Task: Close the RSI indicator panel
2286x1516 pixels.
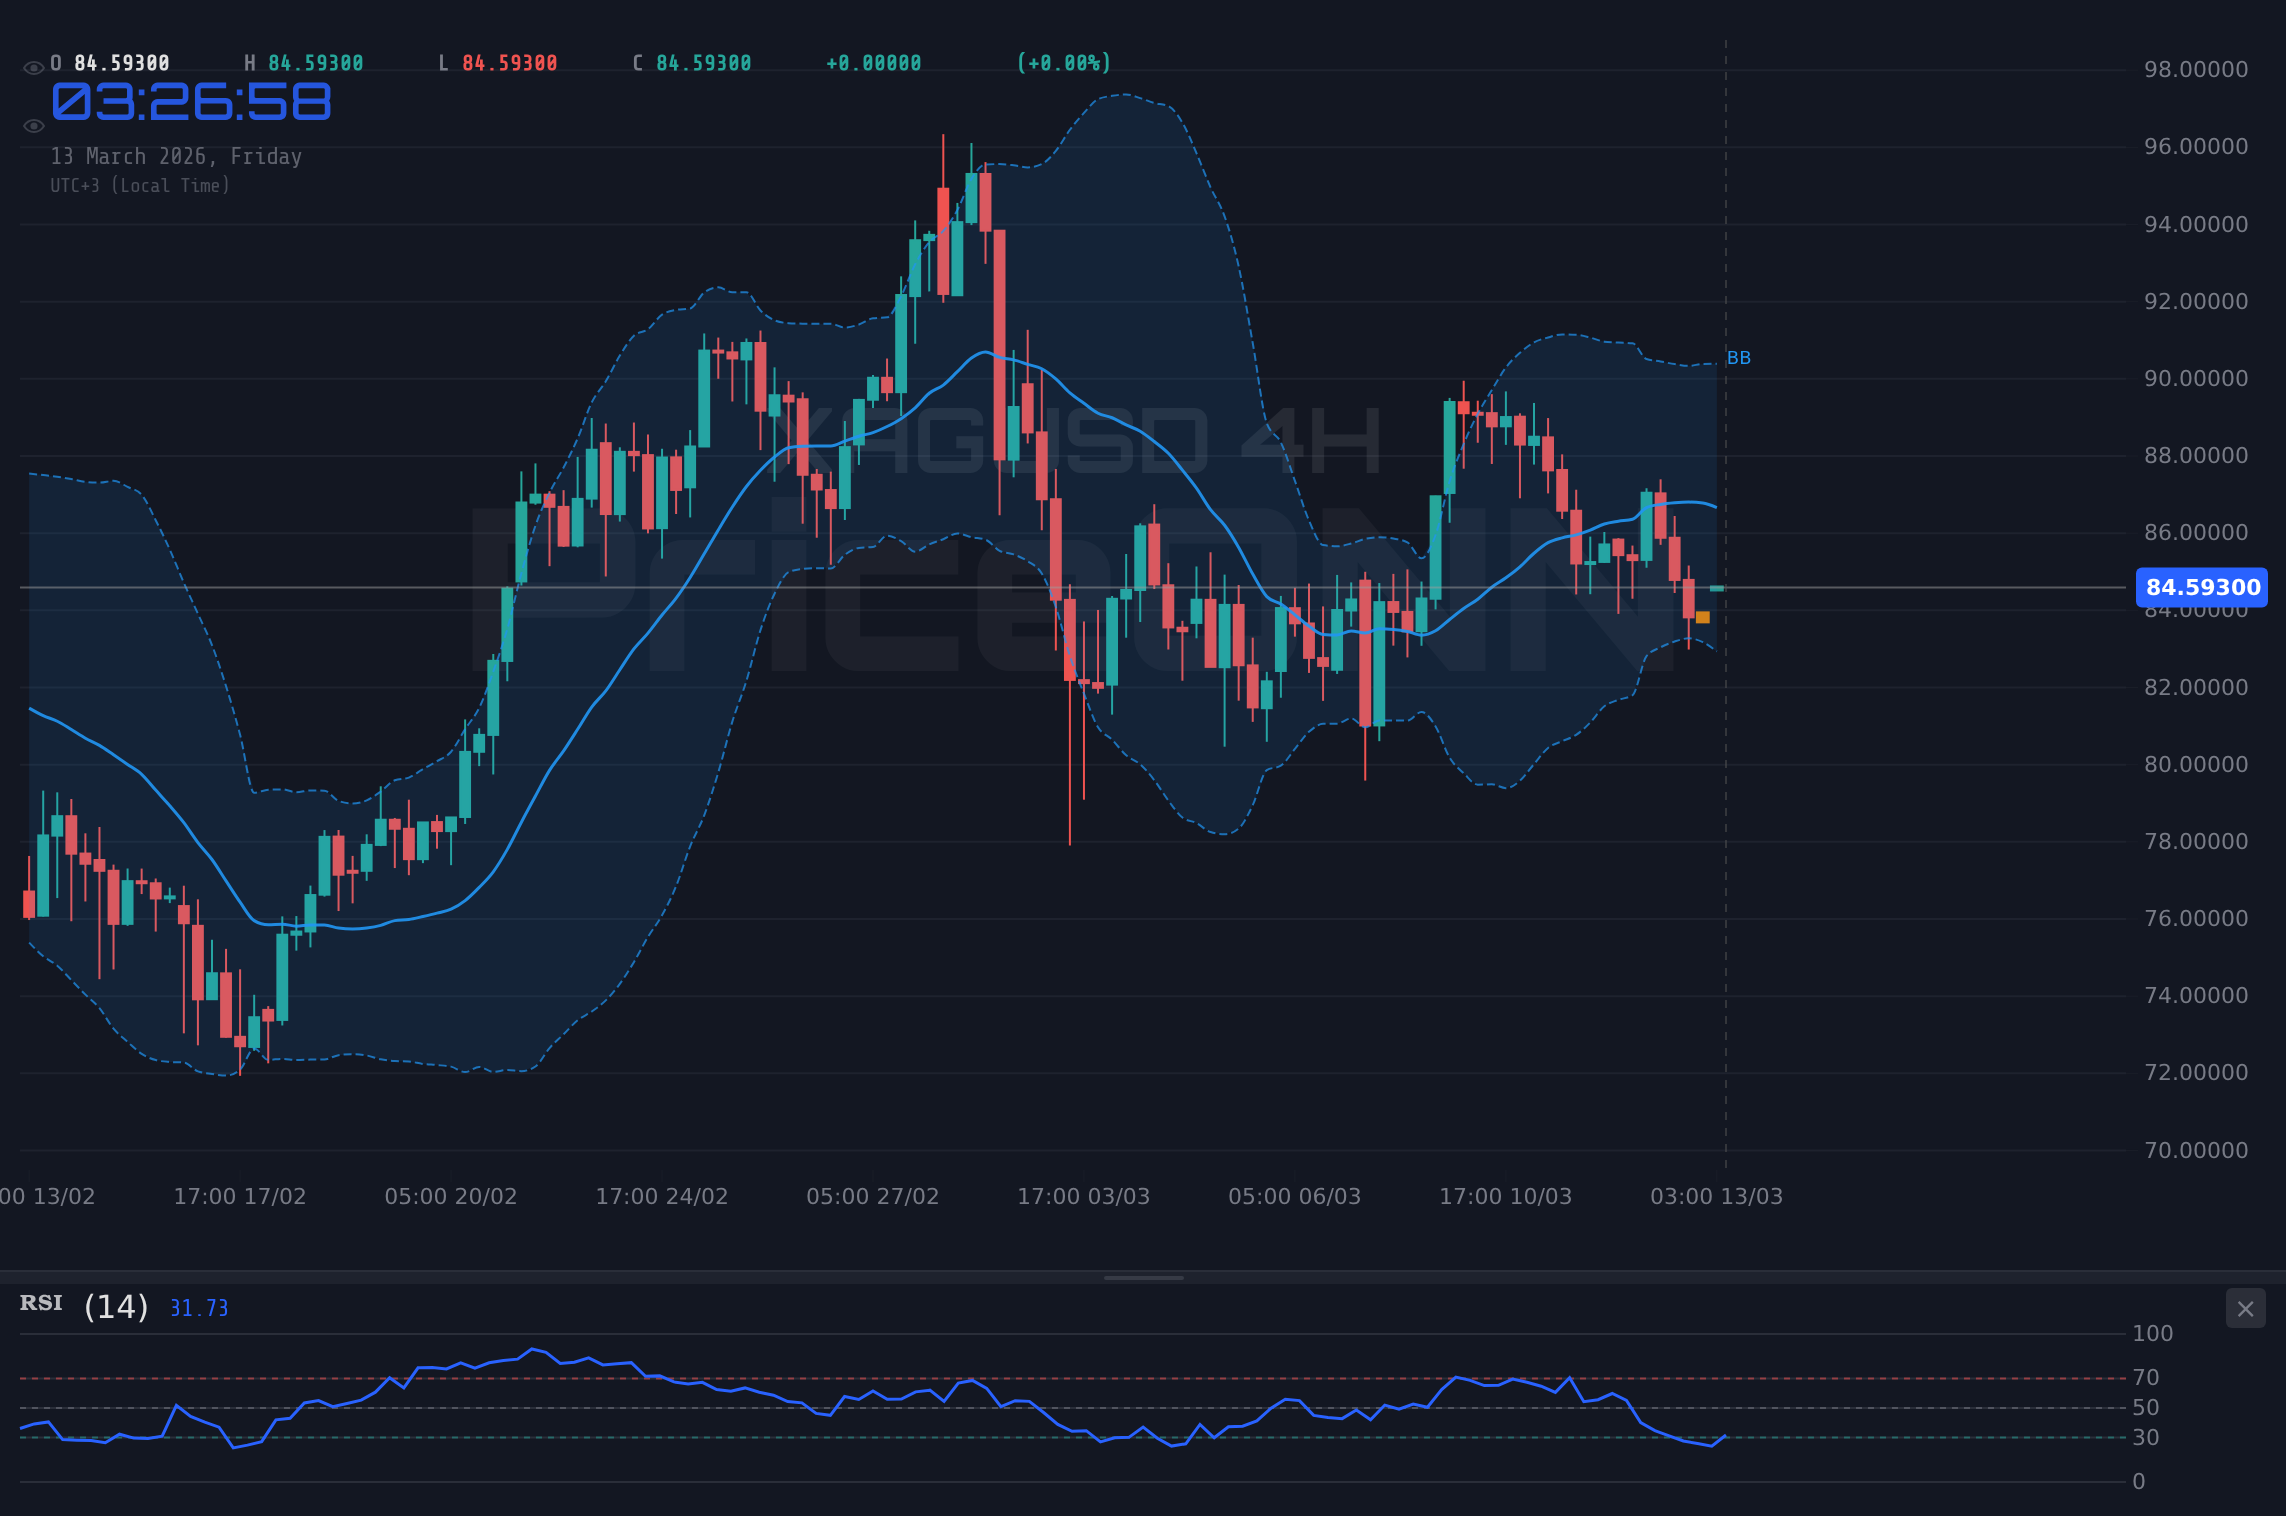Action: click(x=2245, y=1309)
